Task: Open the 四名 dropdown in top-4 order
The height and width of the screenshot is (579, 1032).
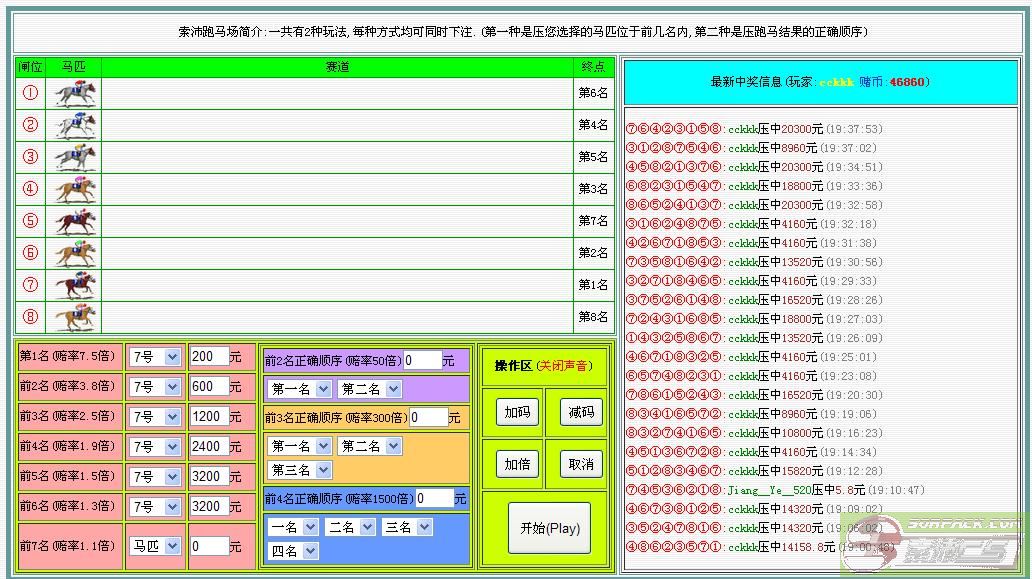Action: click(x=294, y=550)
